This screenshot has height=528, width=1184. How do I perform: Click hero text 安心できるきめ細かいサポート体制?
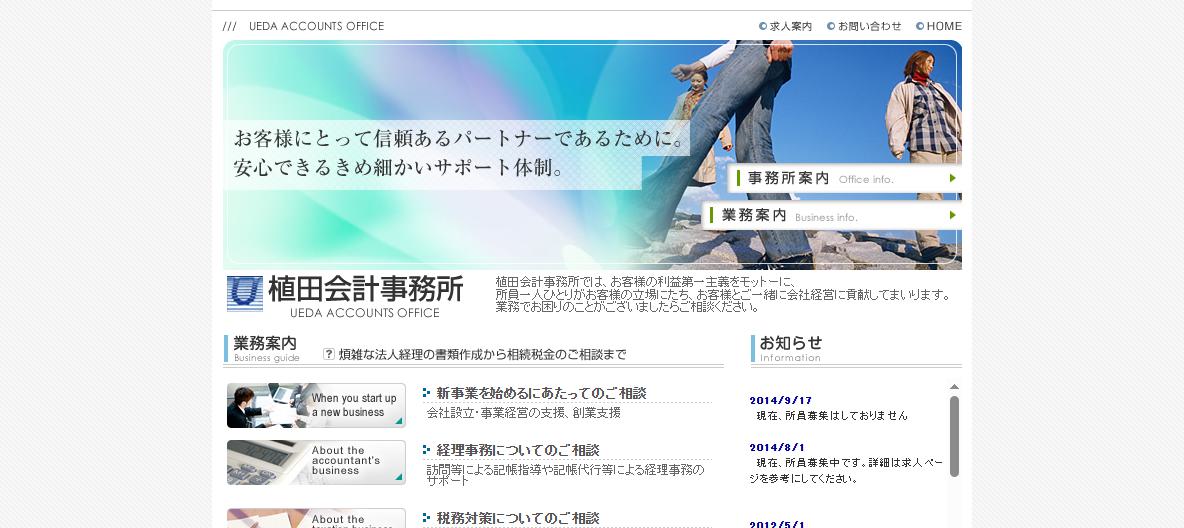click(399, 168)
